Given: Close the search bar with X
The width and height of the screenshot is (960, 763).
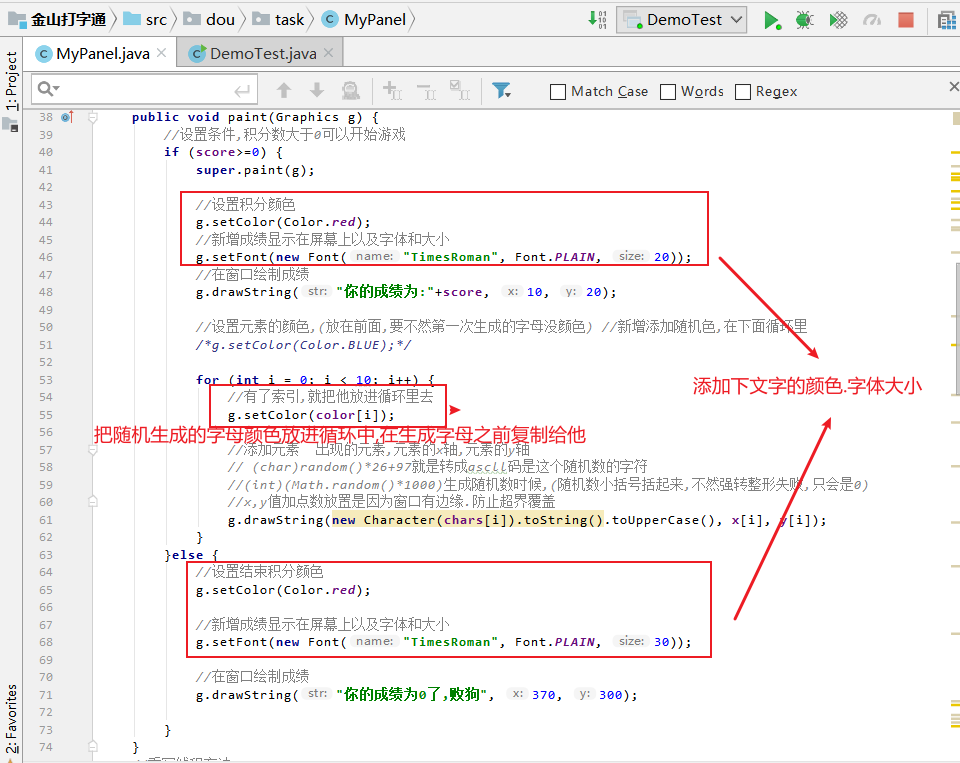Looking at the screenshot, I should (953, 87).
